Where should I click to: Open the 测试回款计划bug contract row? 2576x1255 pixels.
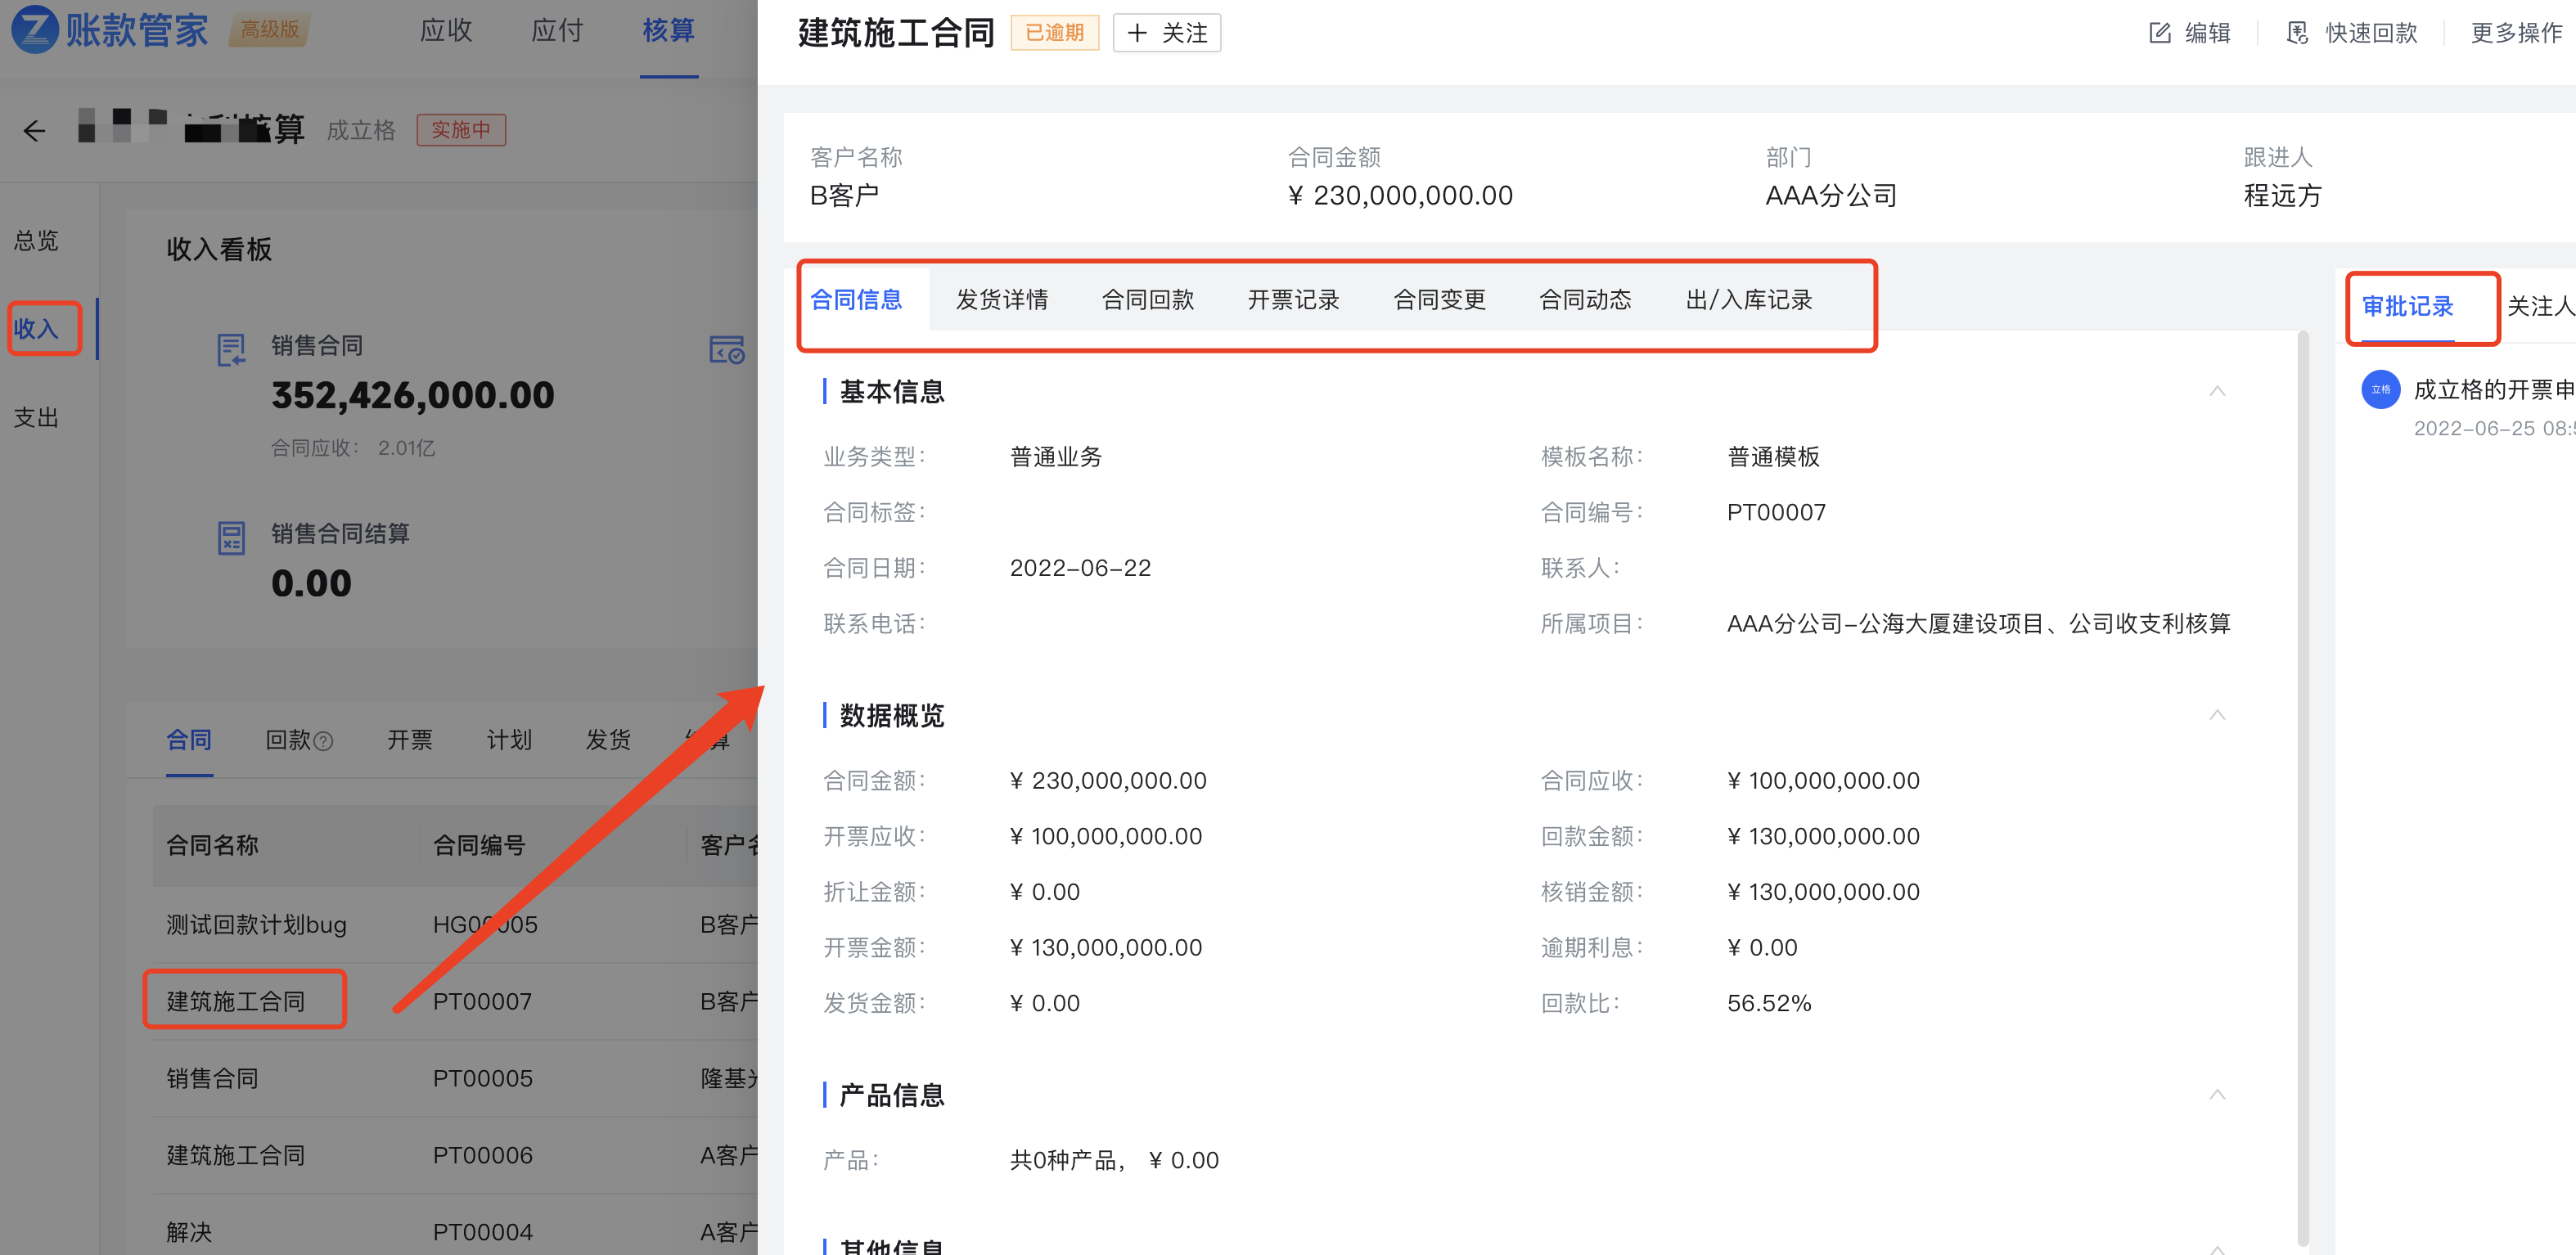(x=455, y=925)
